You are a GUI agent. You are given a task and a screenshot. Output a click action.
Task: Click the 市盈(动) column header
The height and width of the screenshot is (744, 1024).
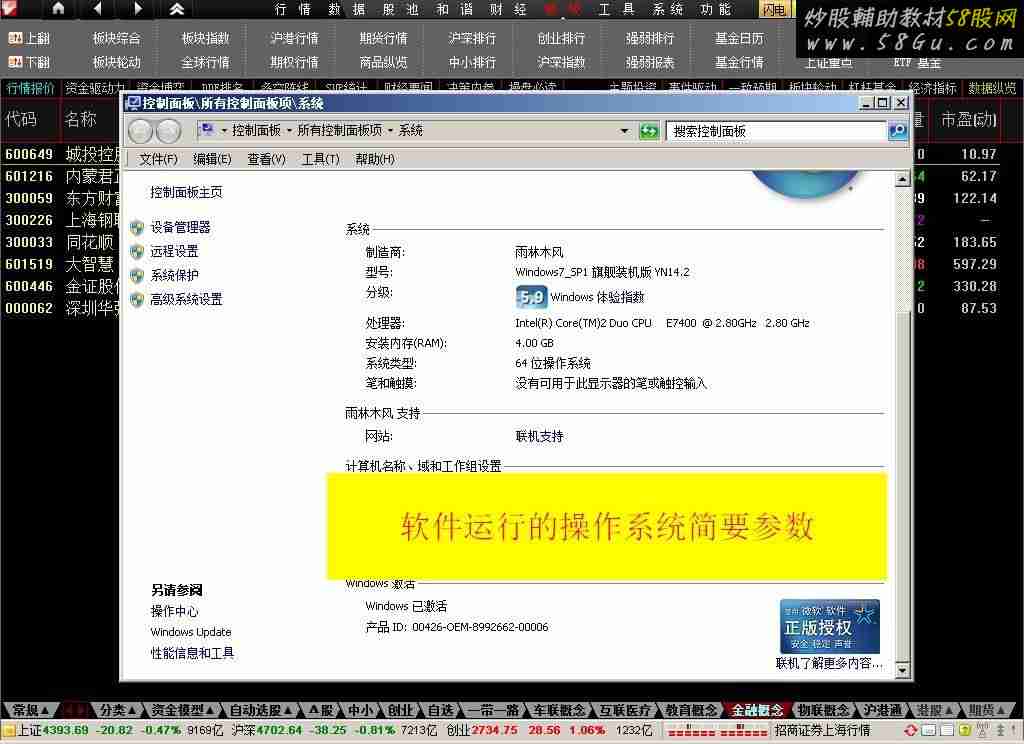968,120
